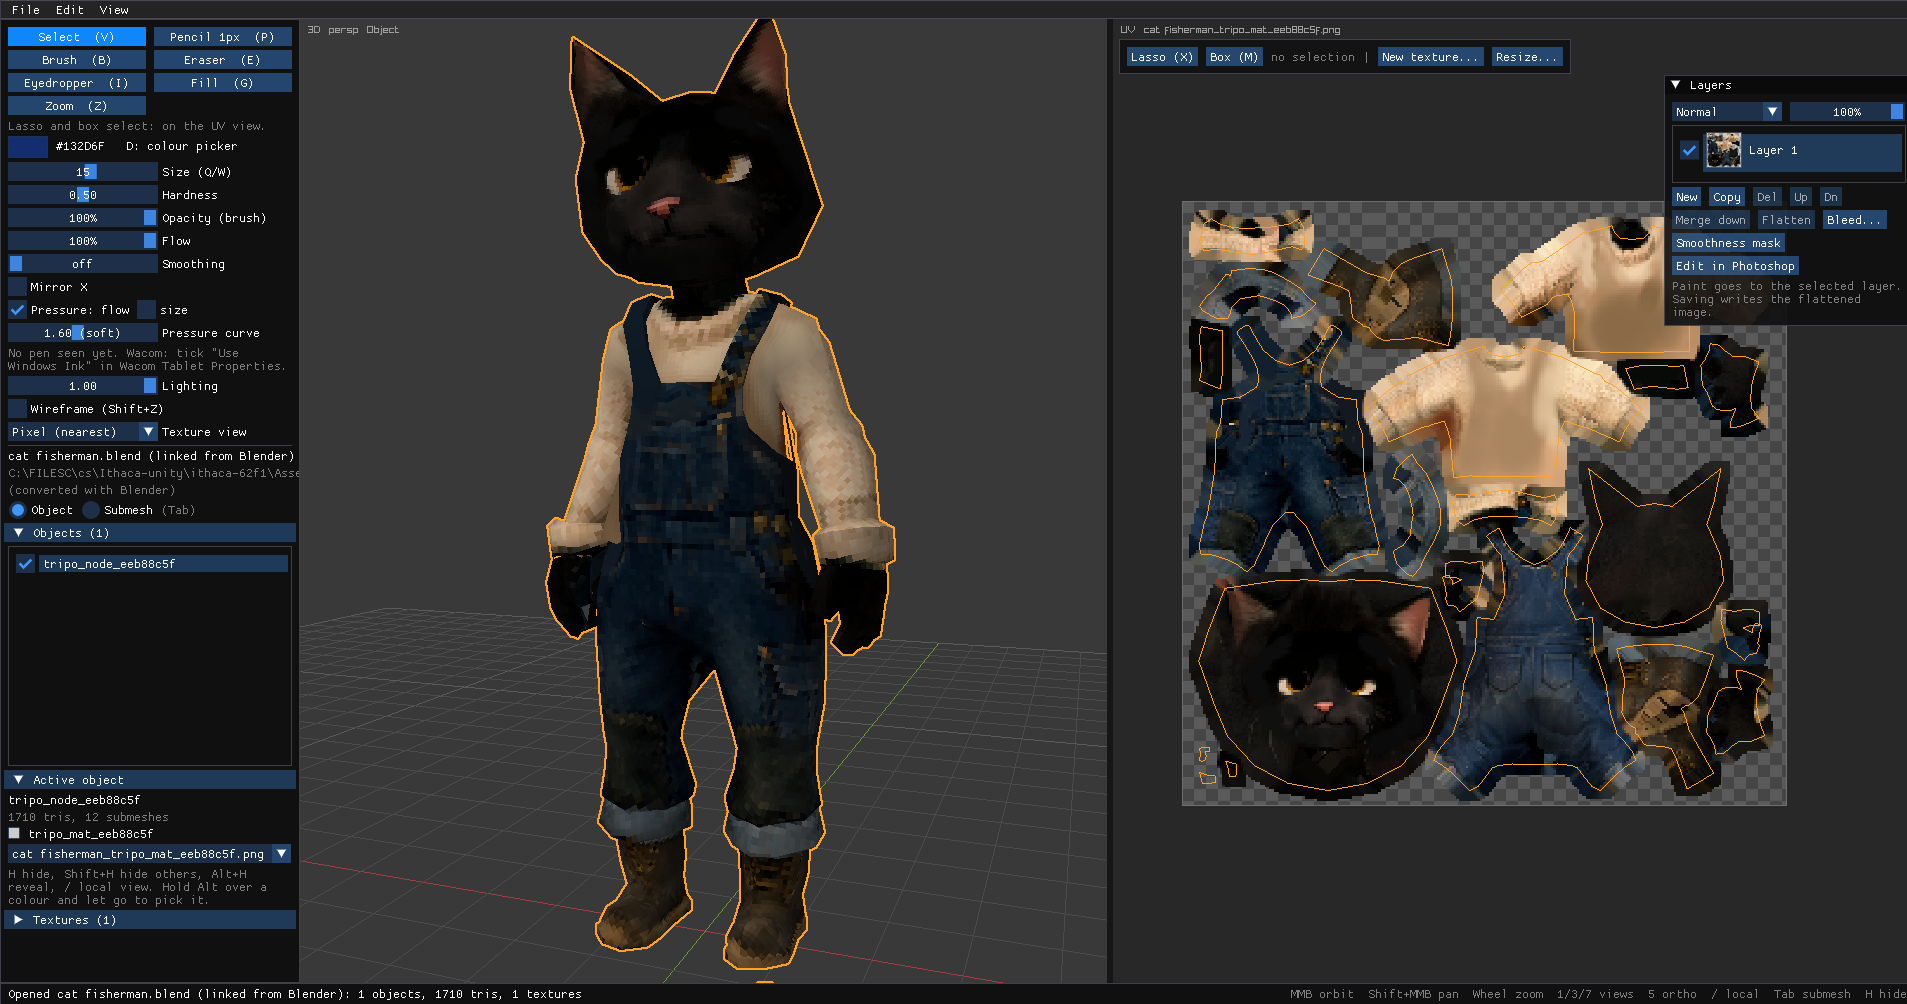Toggle the tripo_mat_eeb88c5f material checkbox
1907x1004 pixels.
(x=14, y=833)
